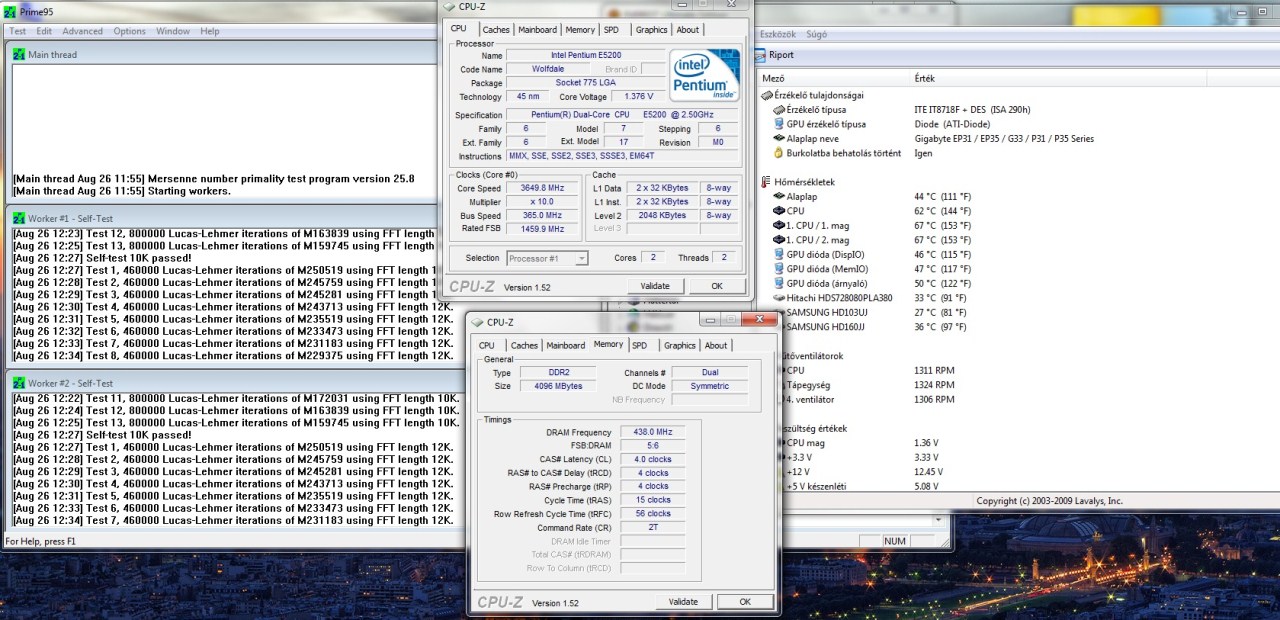Viewport: 1280px width, 620px height.
Task: Switch to Mainboard tab in top CPU-Z window
Action: point(538,30)
